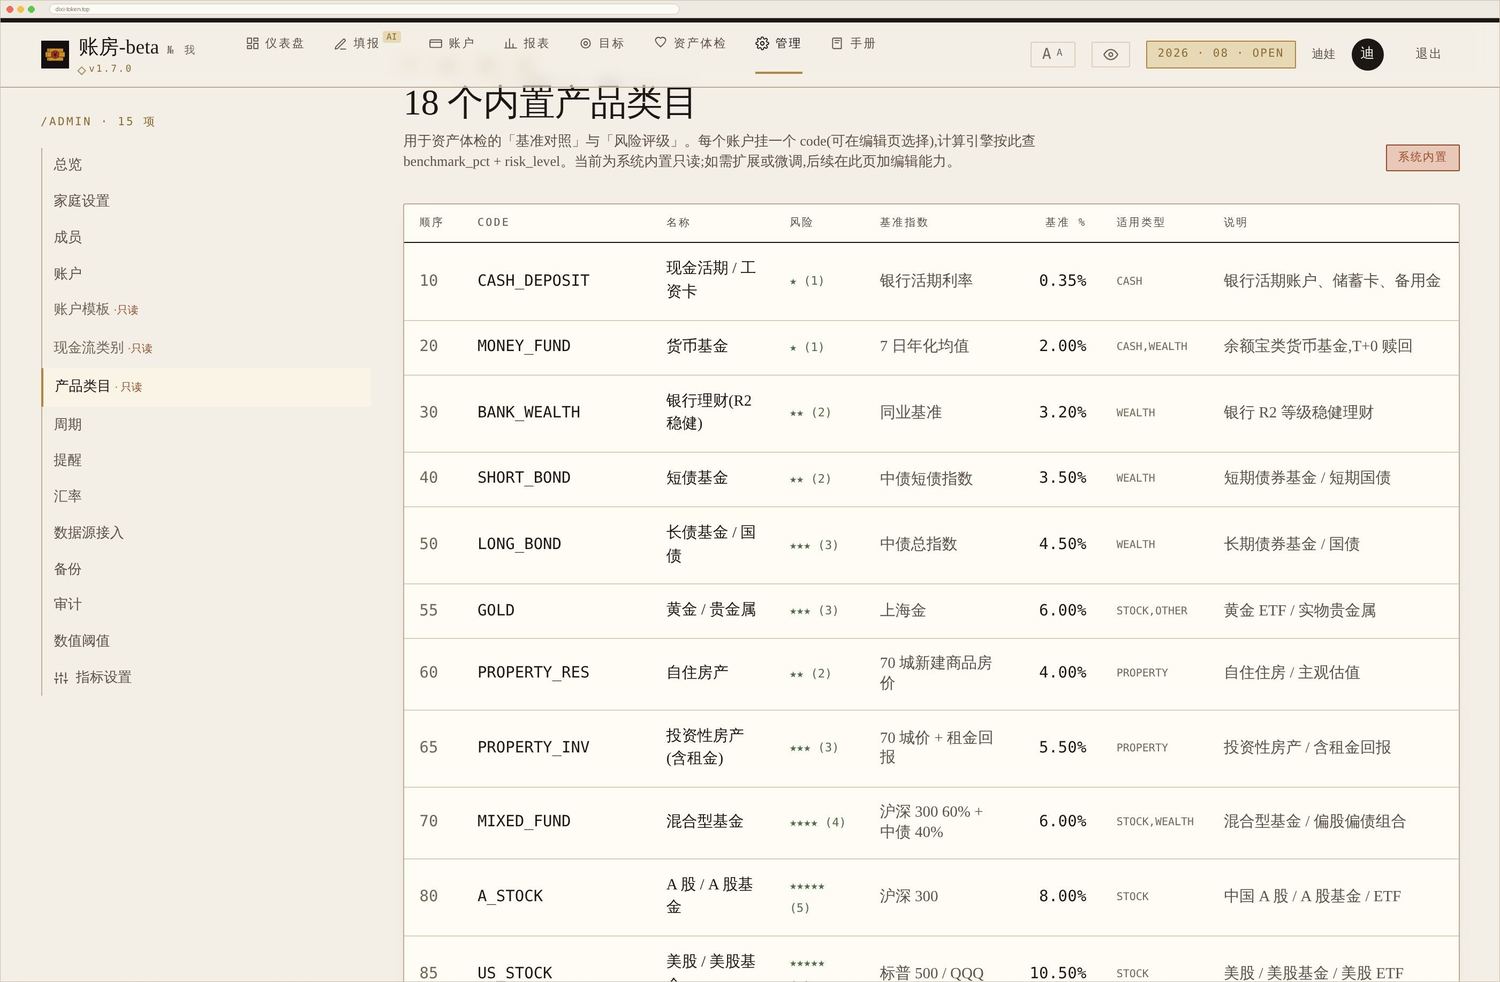Screen dimensions: 1500x982
Task: Click the 系统内置 badge button
Action: (x=1422, y=157)
